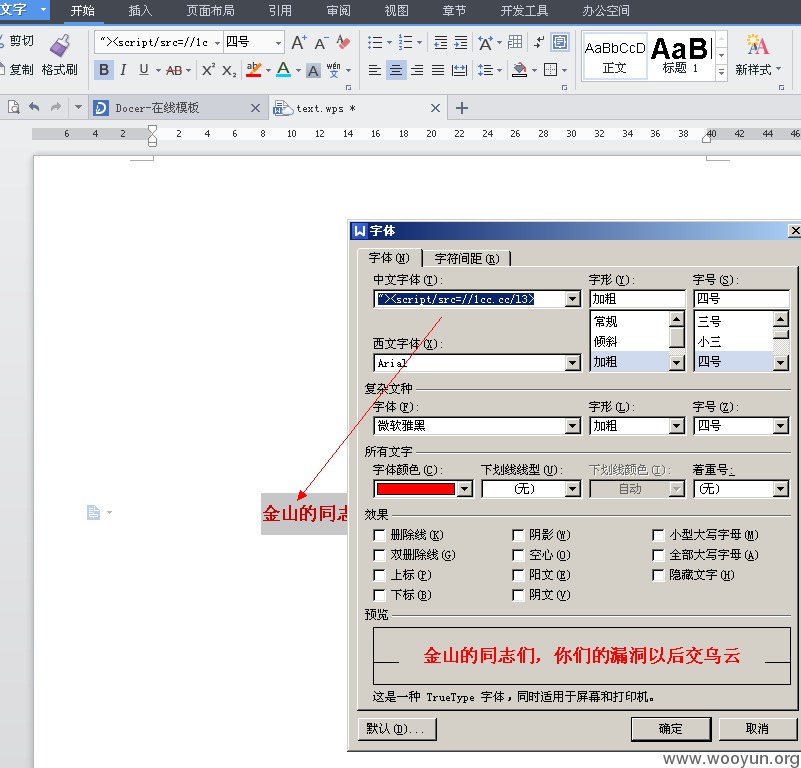
Task: Open complex script 微软雅黑 font dropdown
Action: coord(573,426)
